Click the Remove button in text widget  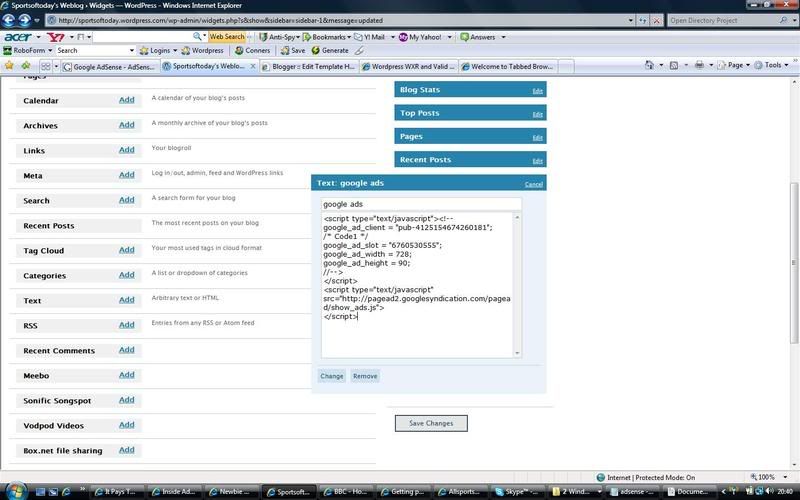point(365,376)
